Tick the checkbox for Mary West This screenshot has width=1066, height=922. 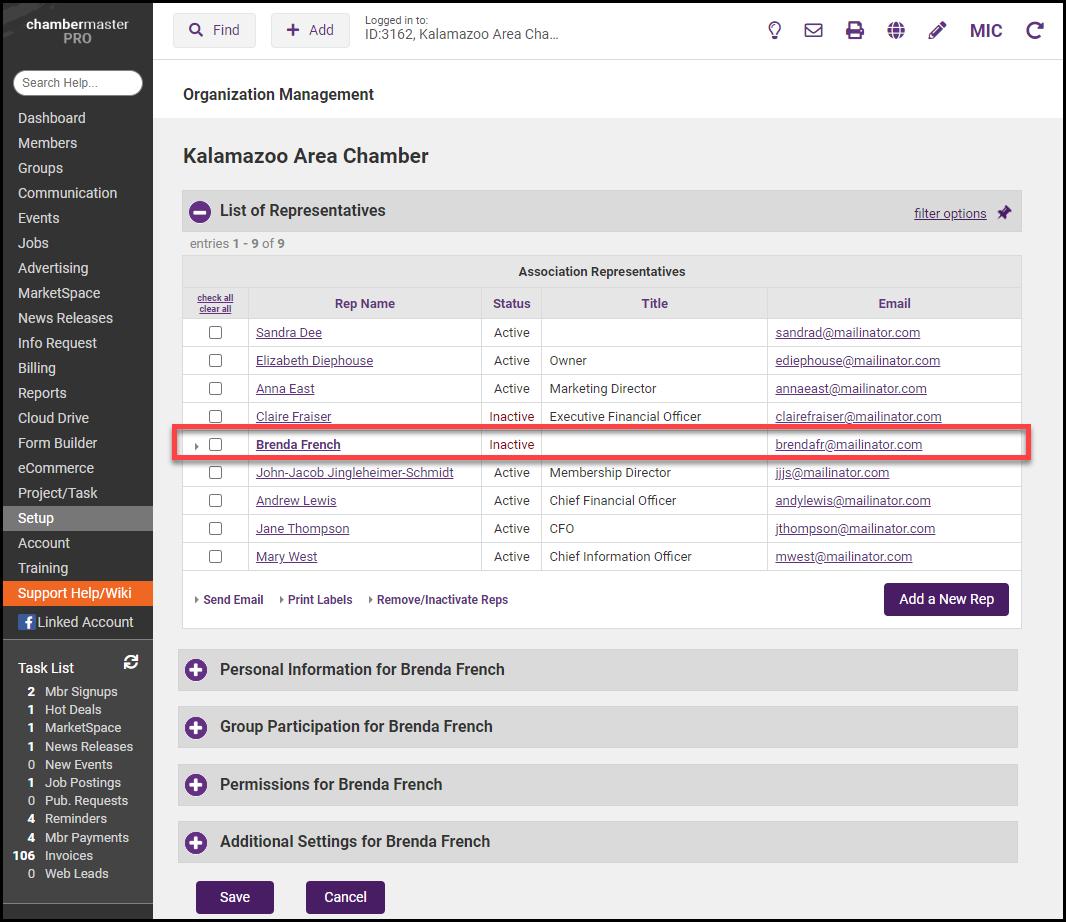[215, 557]
